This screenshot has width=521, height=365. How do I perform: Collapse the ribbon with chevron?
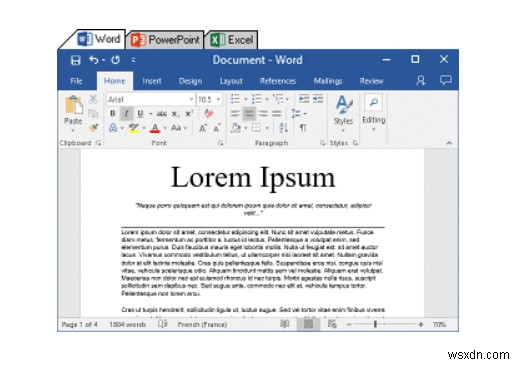[x=449, y=143]
